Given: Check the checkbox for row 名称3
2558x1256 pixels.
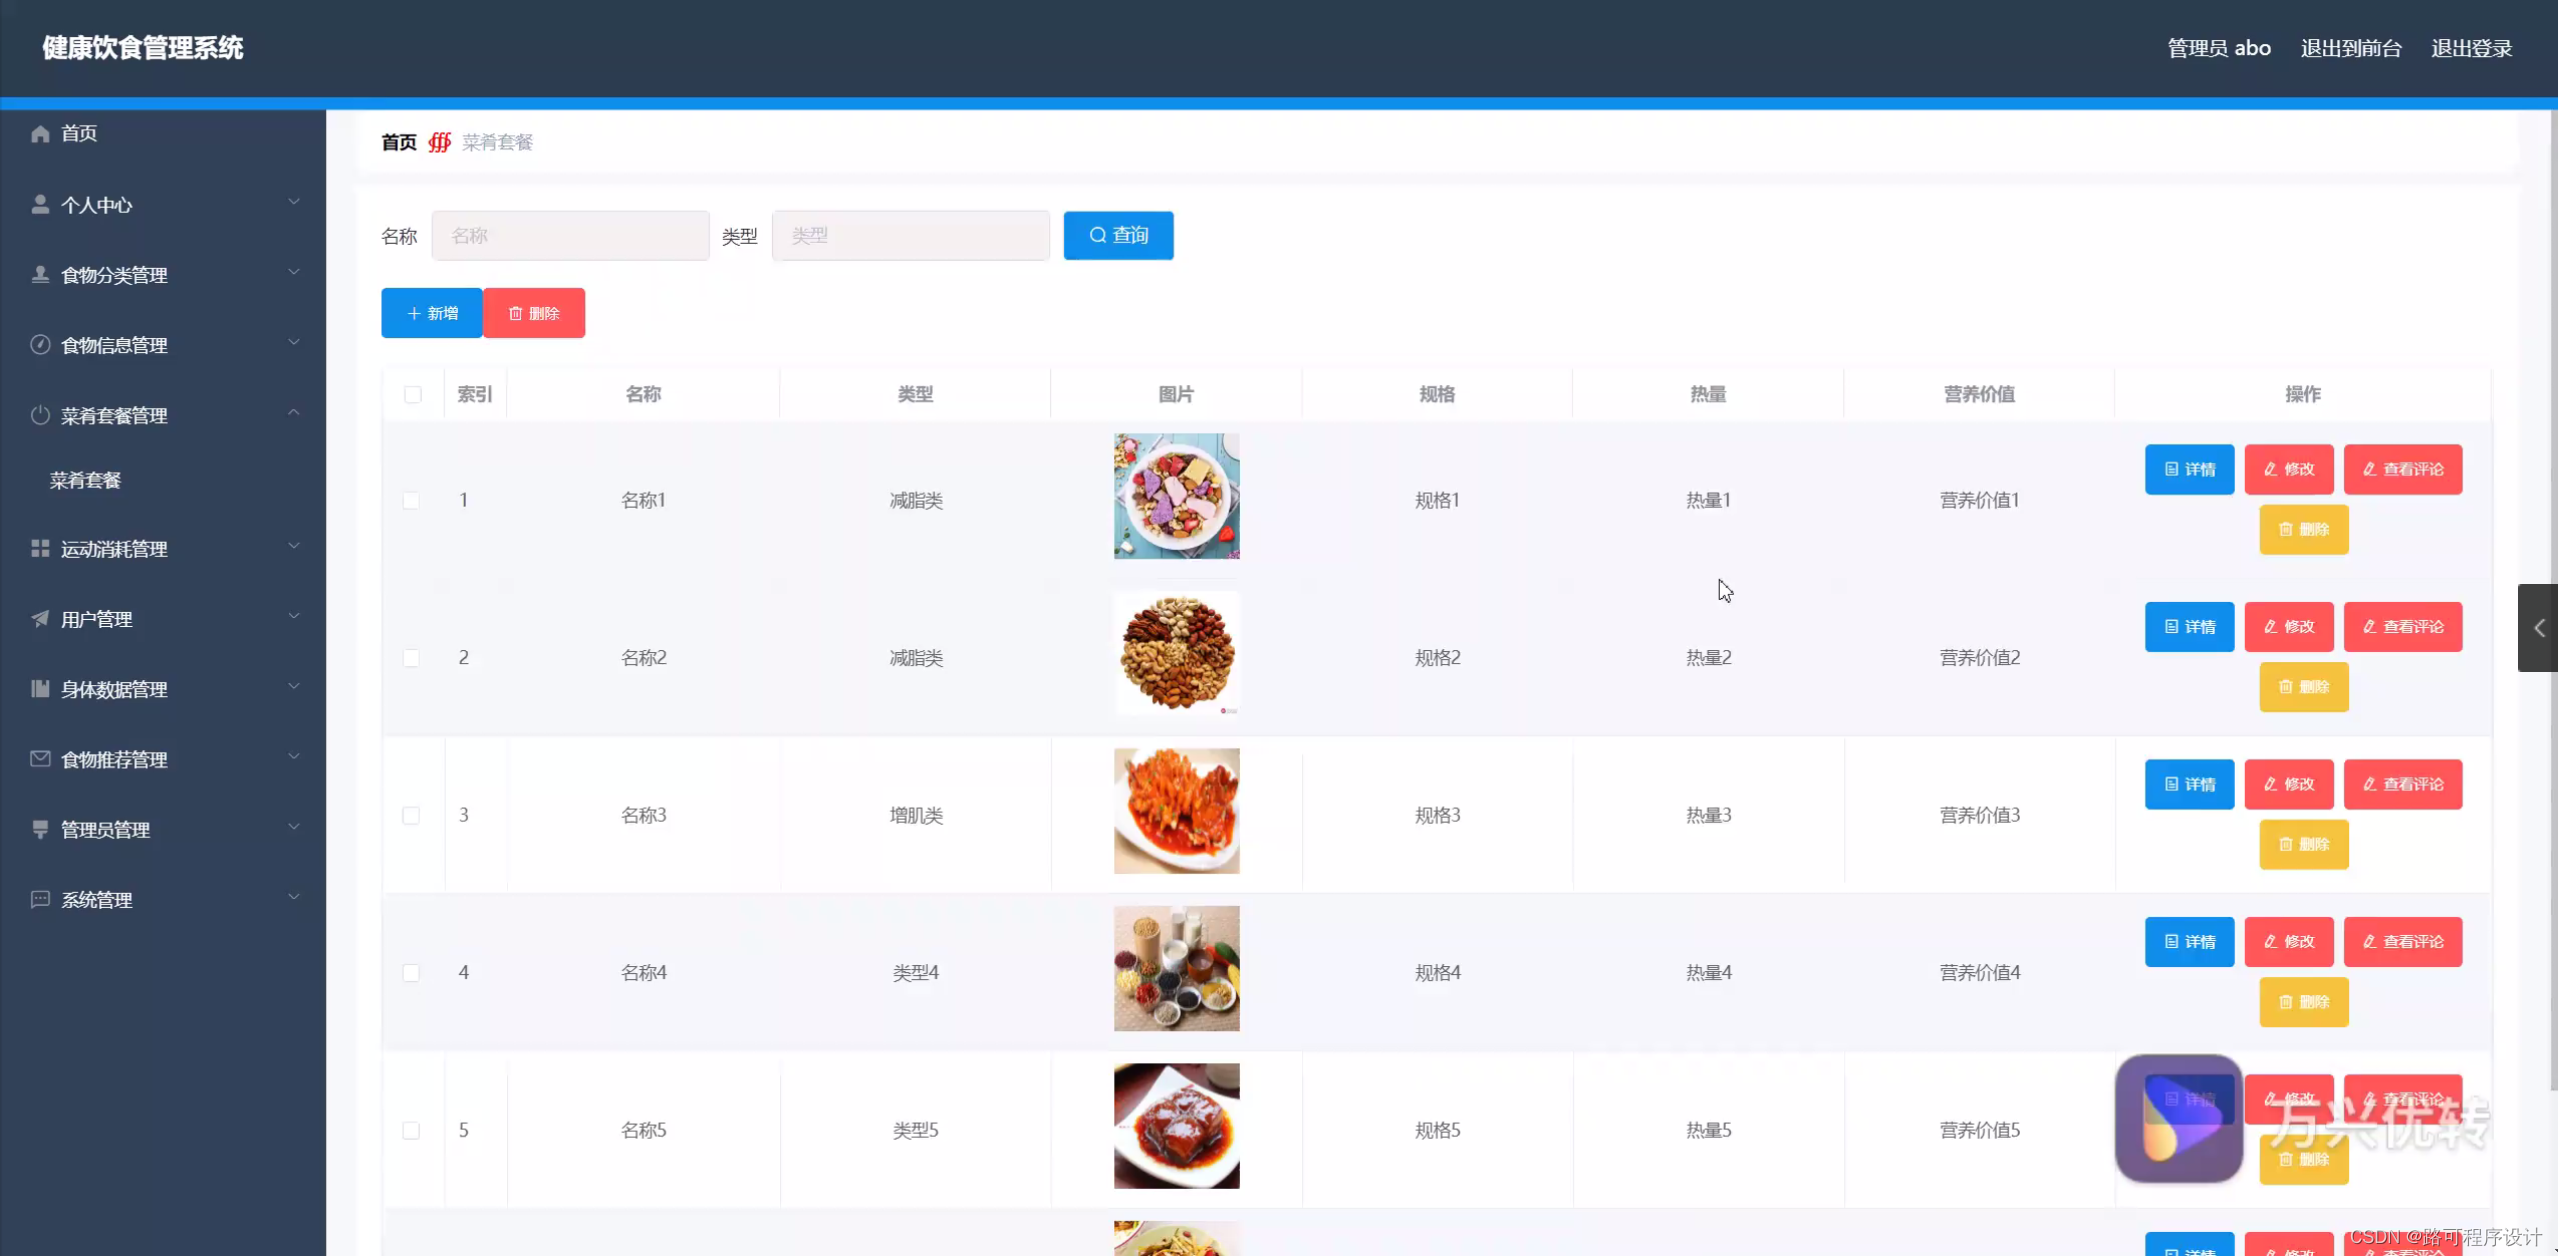Looking at the screenshot, I should click(411, 815).
